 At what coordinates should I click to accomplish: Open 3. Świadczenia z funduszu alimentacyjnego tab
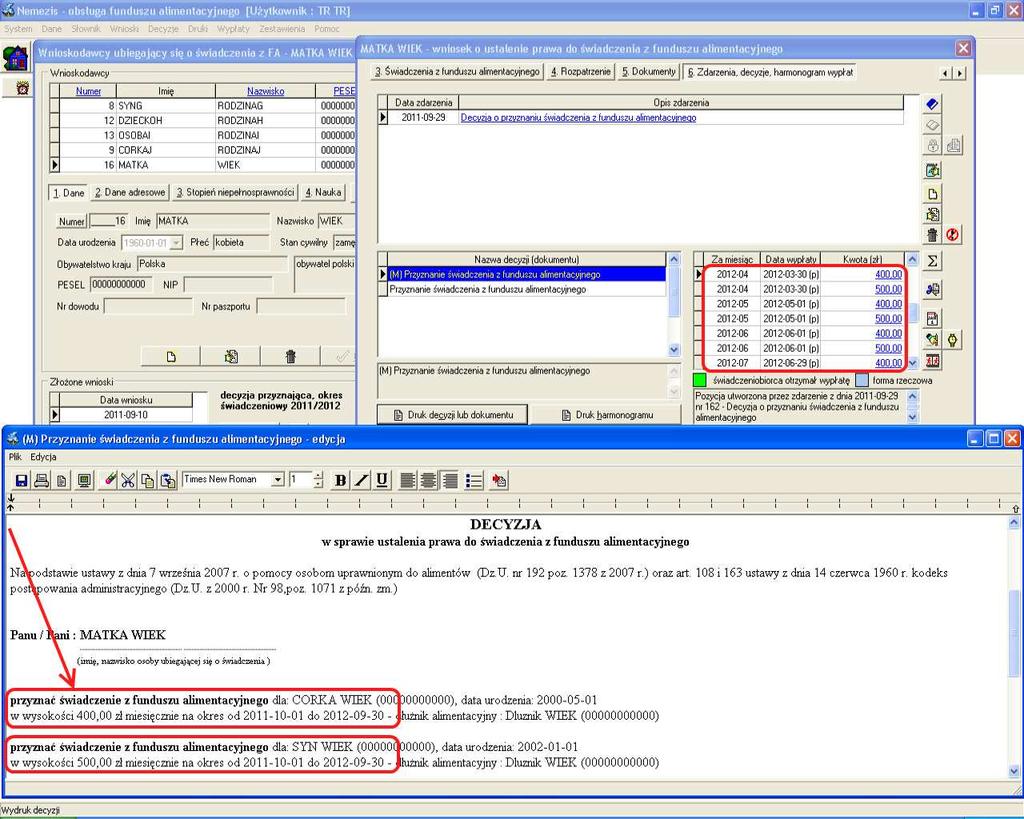click(x=457, y=72)
